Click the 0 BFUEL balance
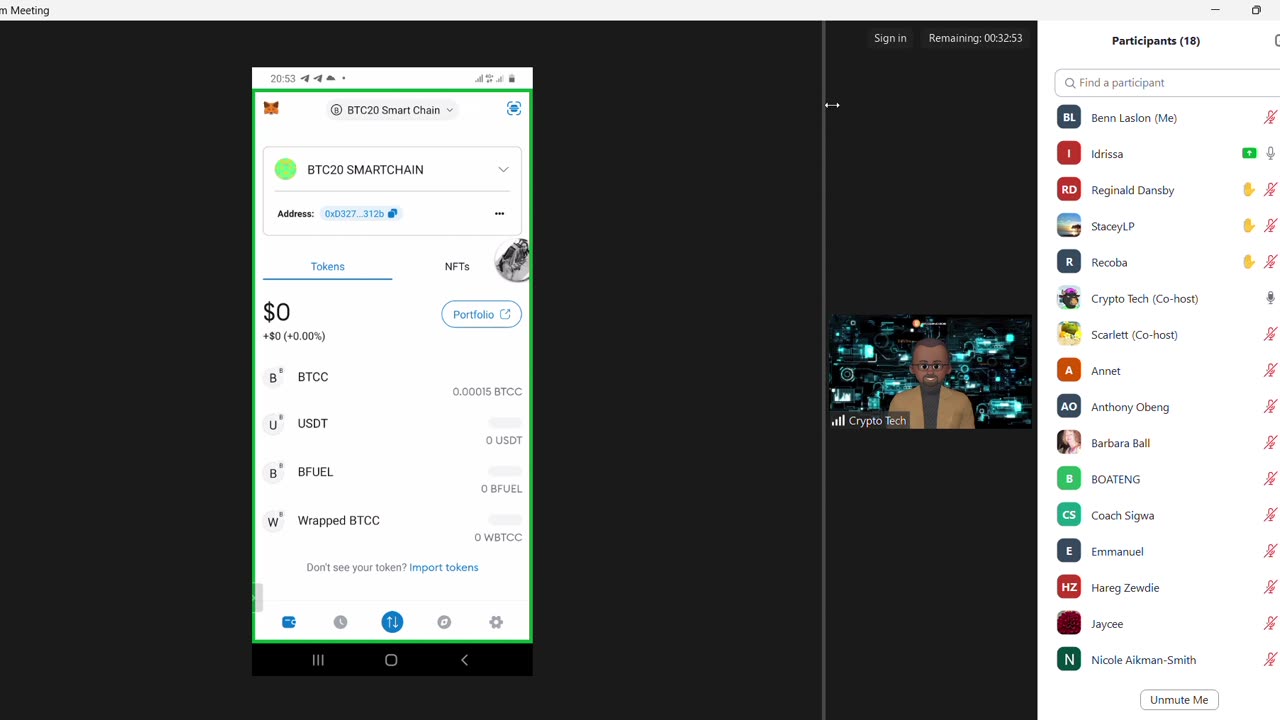1280x720 pixels. click(501, 489)
